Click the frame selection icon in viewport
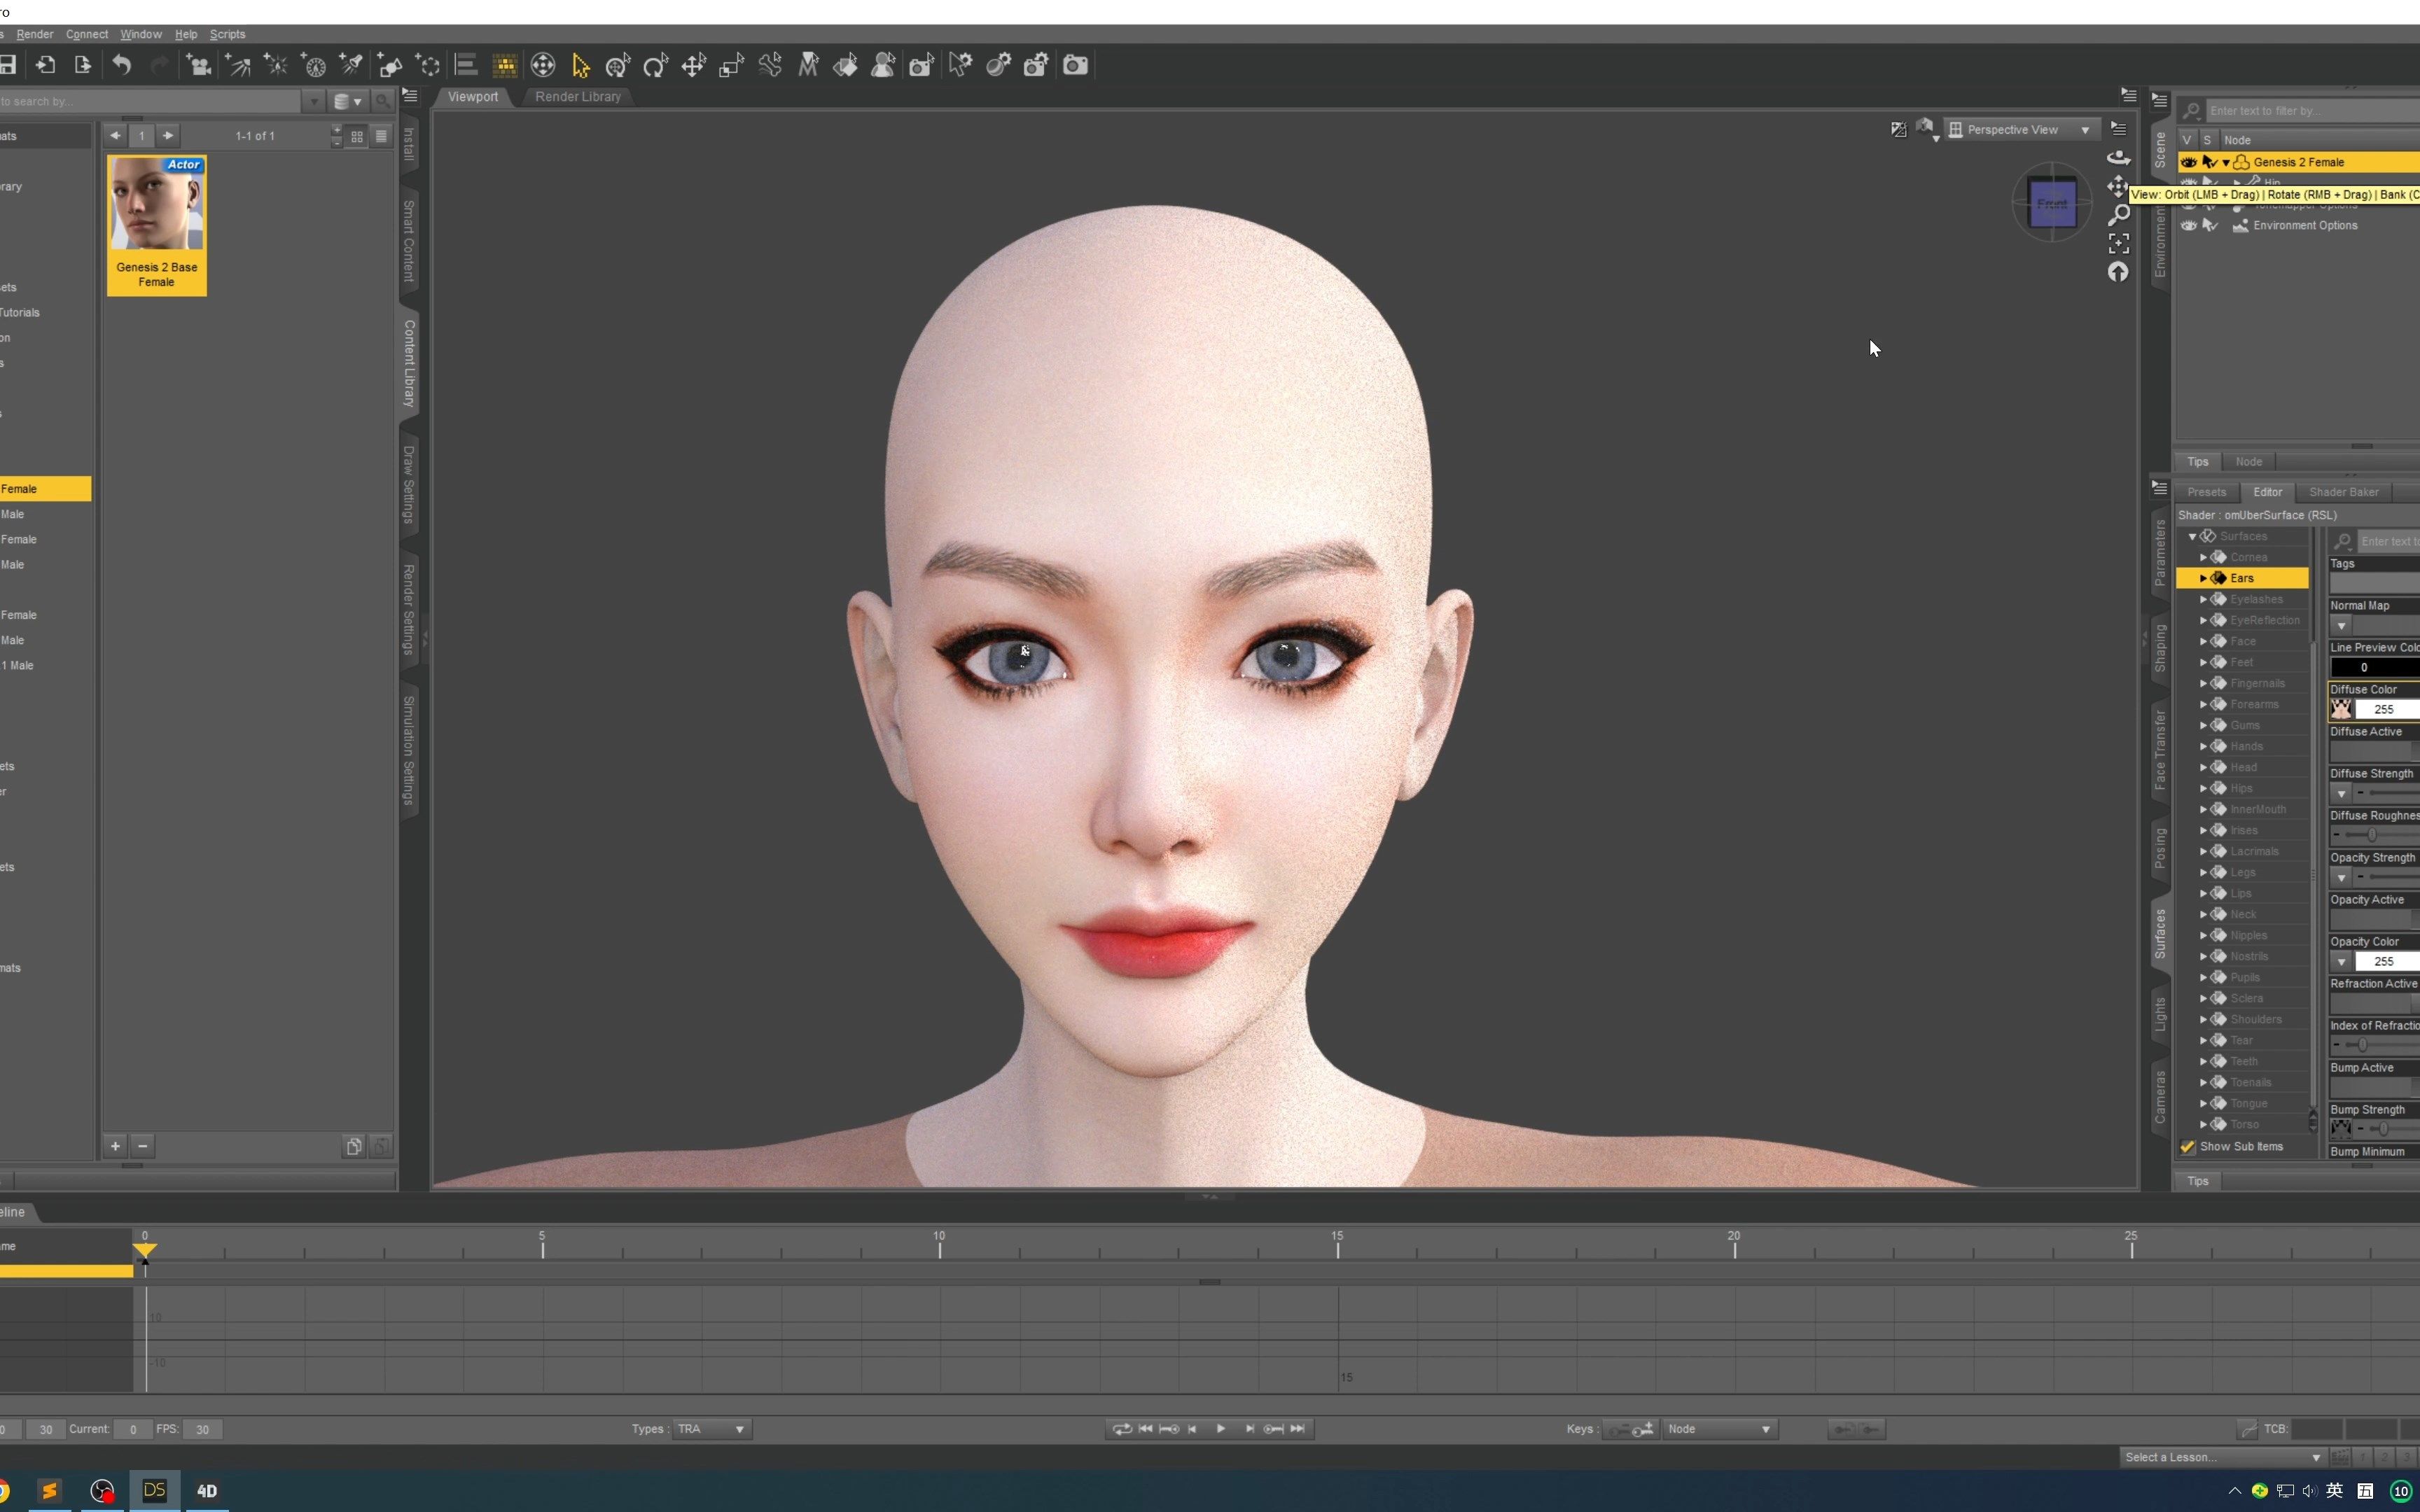Screen dimensions: 2420x1512 [2118, 244]
